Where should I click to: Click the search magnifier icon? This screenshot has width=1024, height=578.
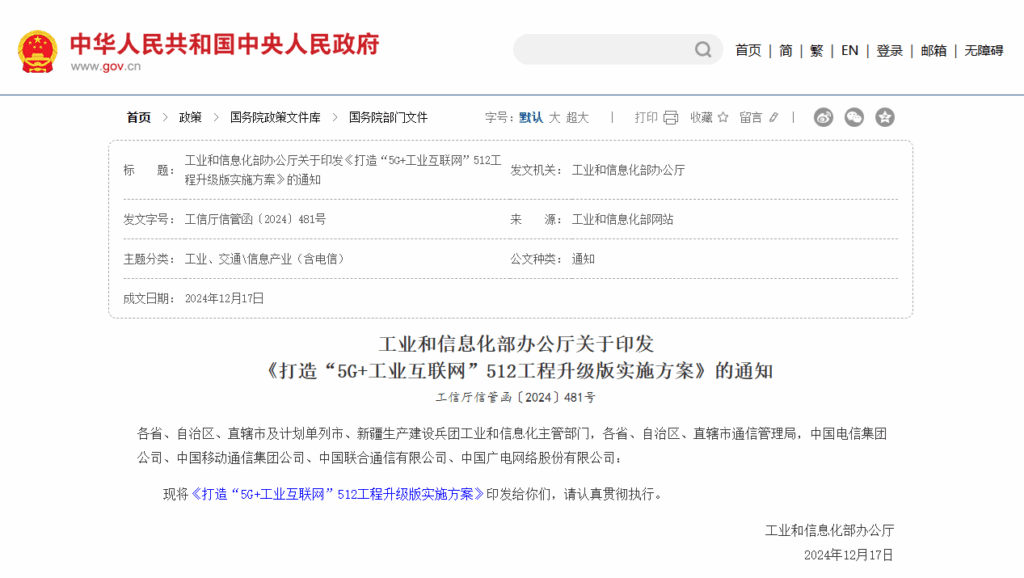click(x=703, y=50)
